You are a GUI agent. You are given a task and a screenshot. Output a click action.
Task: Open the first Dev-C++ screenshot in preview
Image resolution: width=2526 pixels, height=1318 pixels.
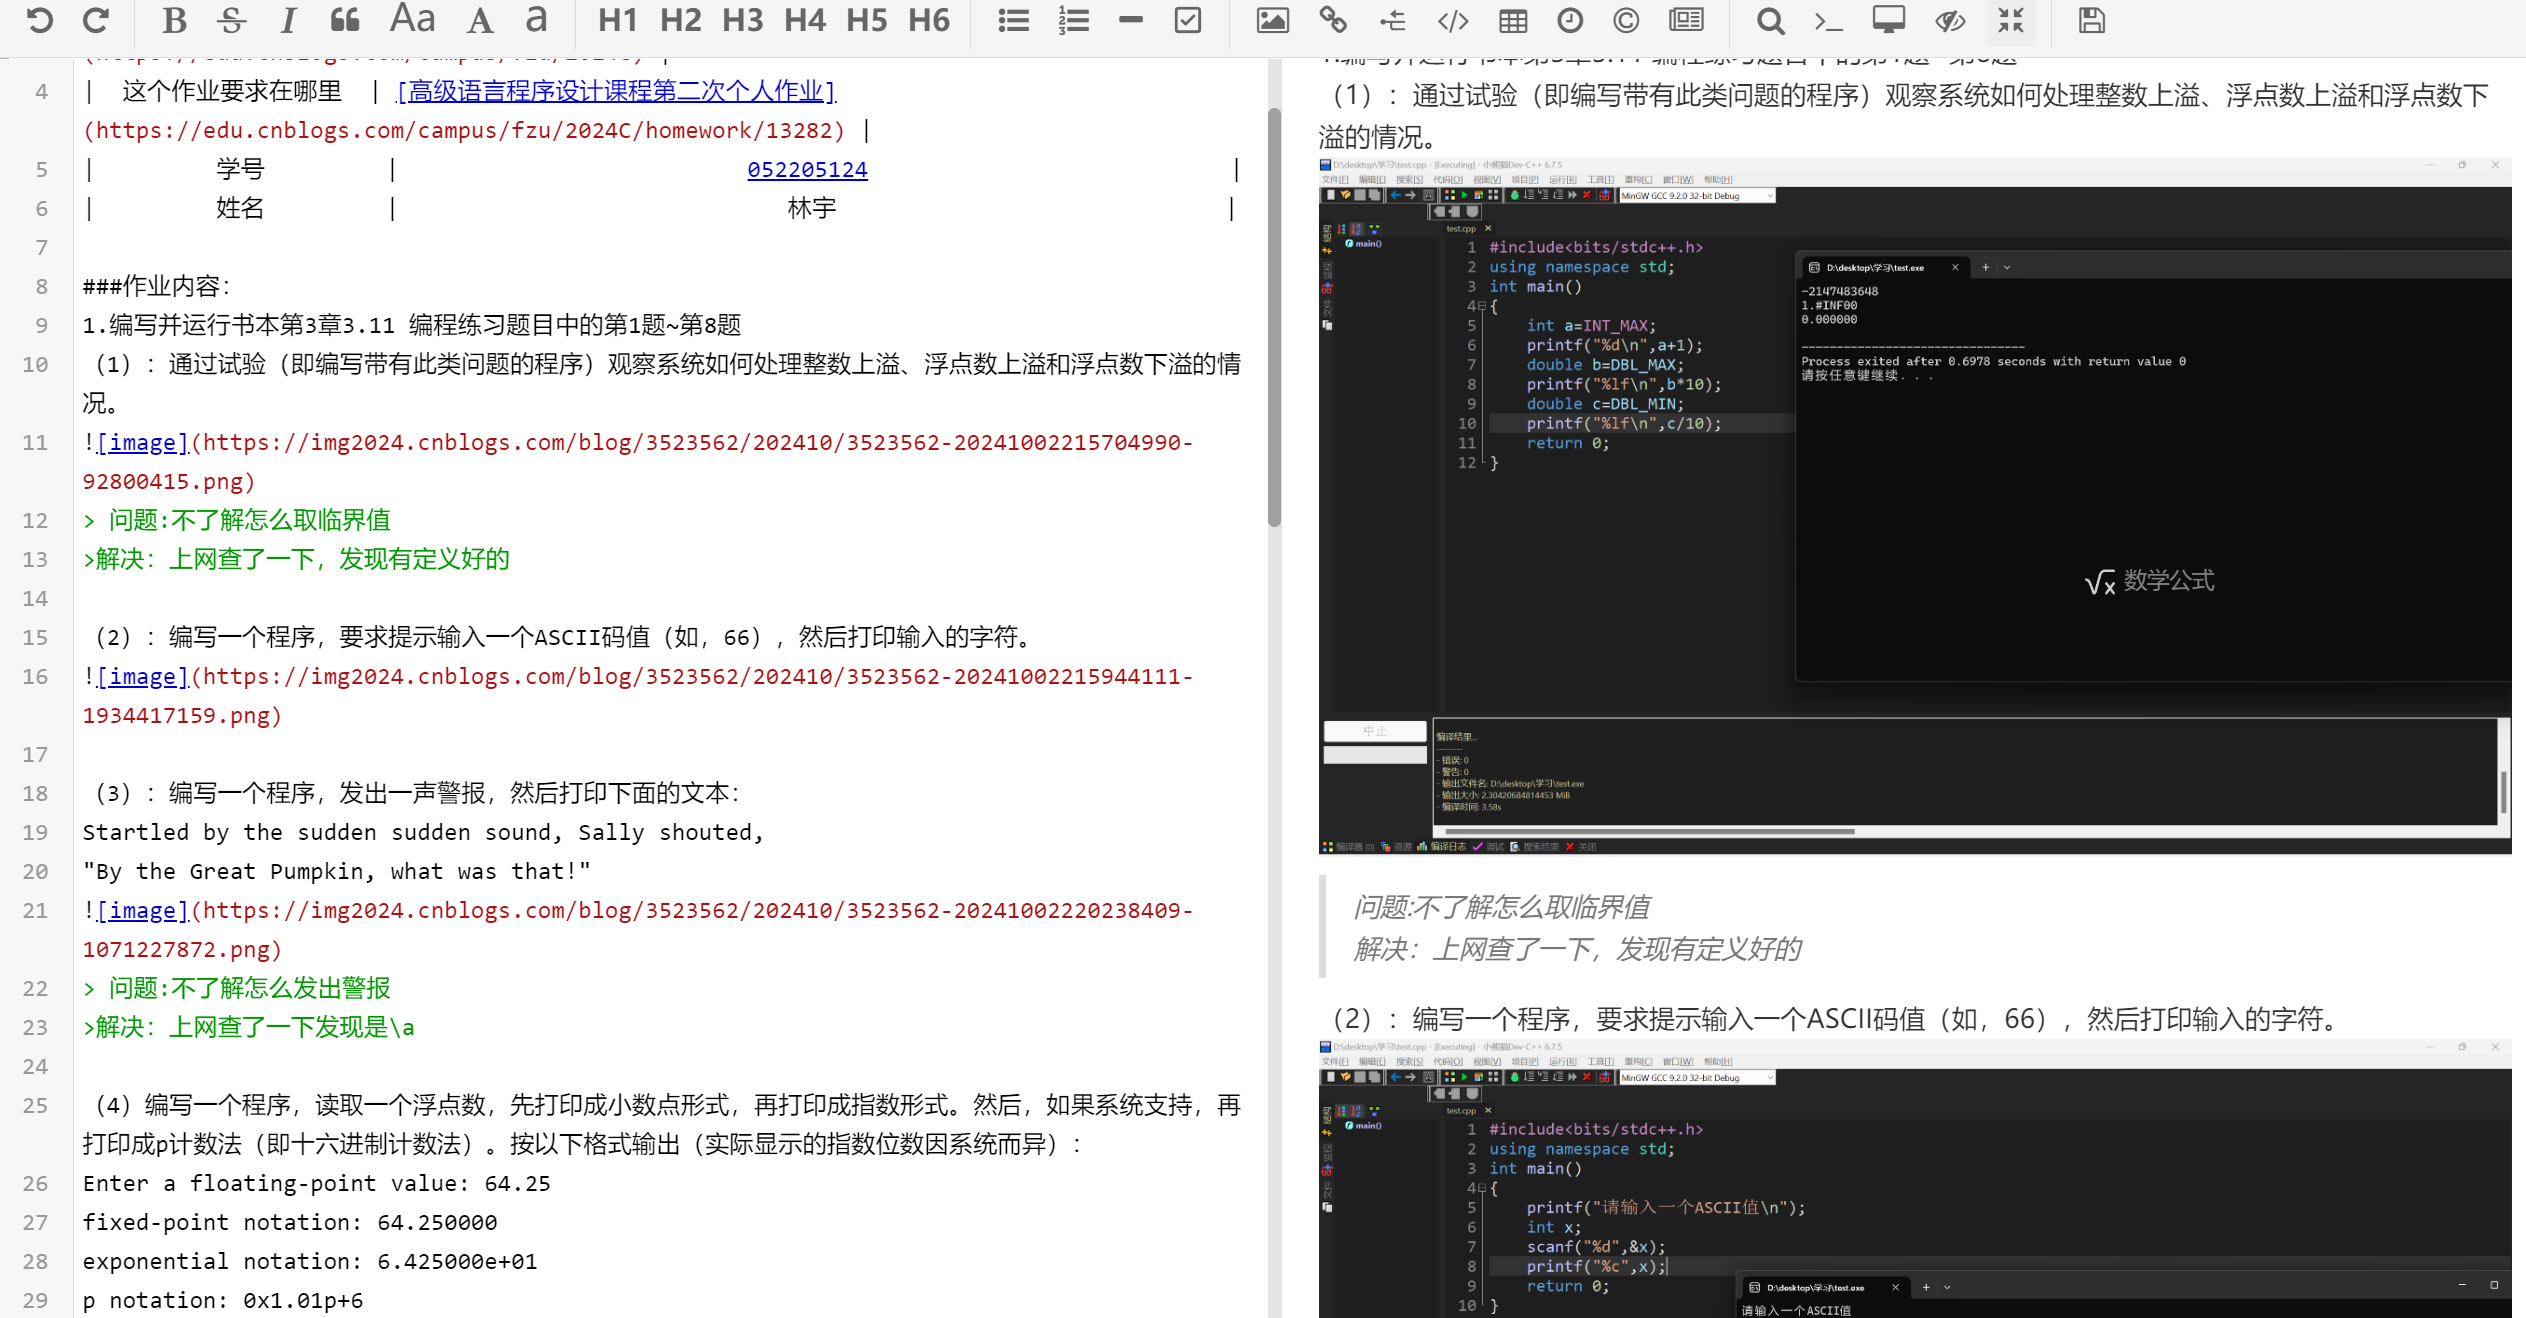[x=1914, y=506]
